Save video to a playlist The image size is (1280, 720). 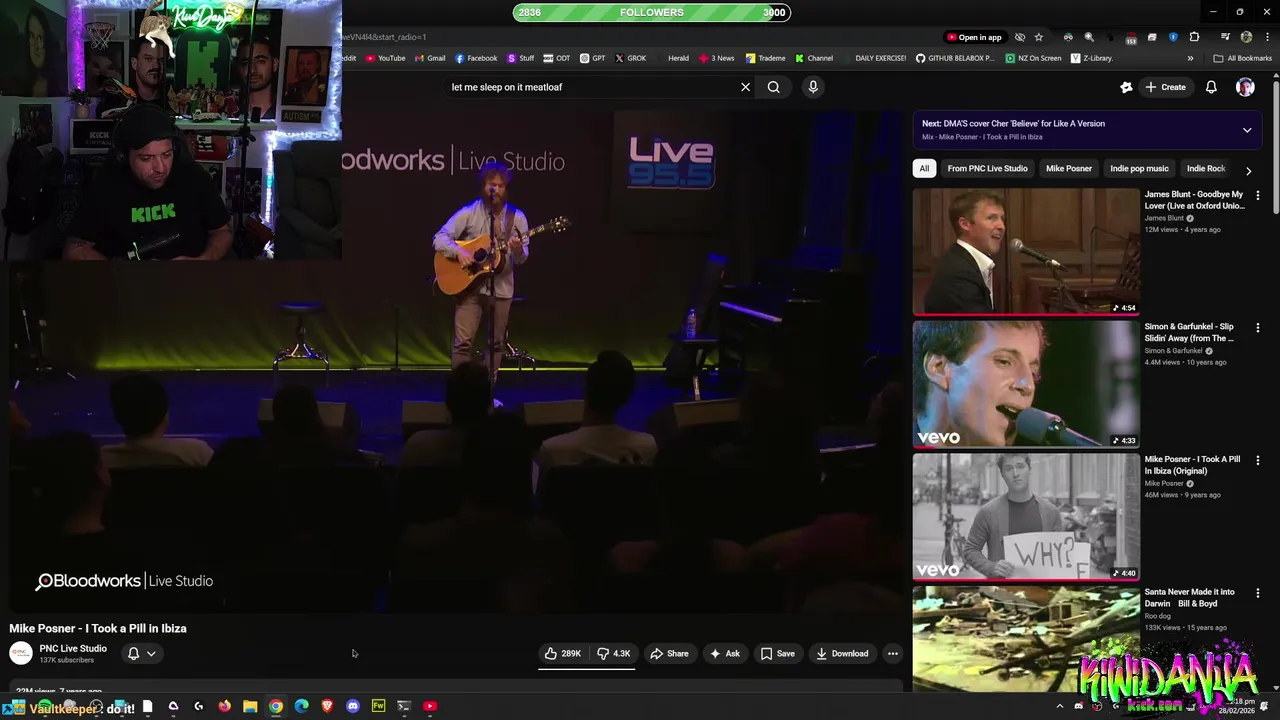click(x=777, y=653)
